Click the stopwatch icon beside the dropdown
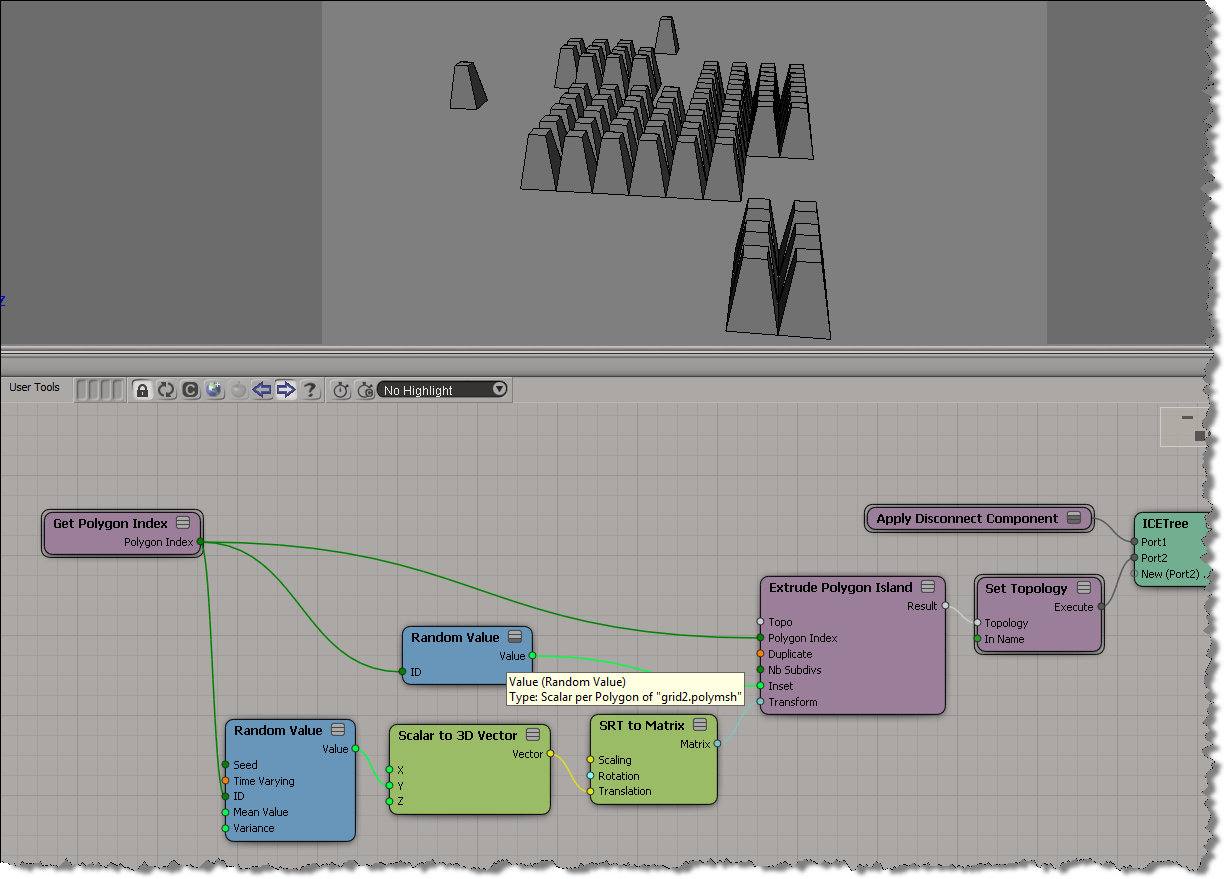 click(x=365, y=390)
